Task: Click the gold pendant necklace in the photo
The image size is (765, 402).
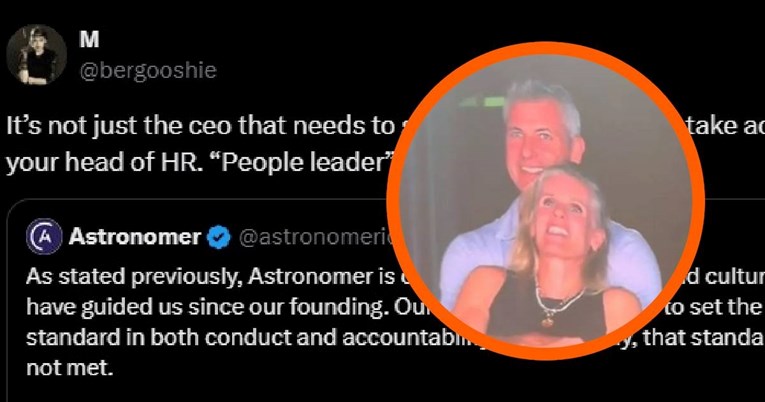Action: 548,322
